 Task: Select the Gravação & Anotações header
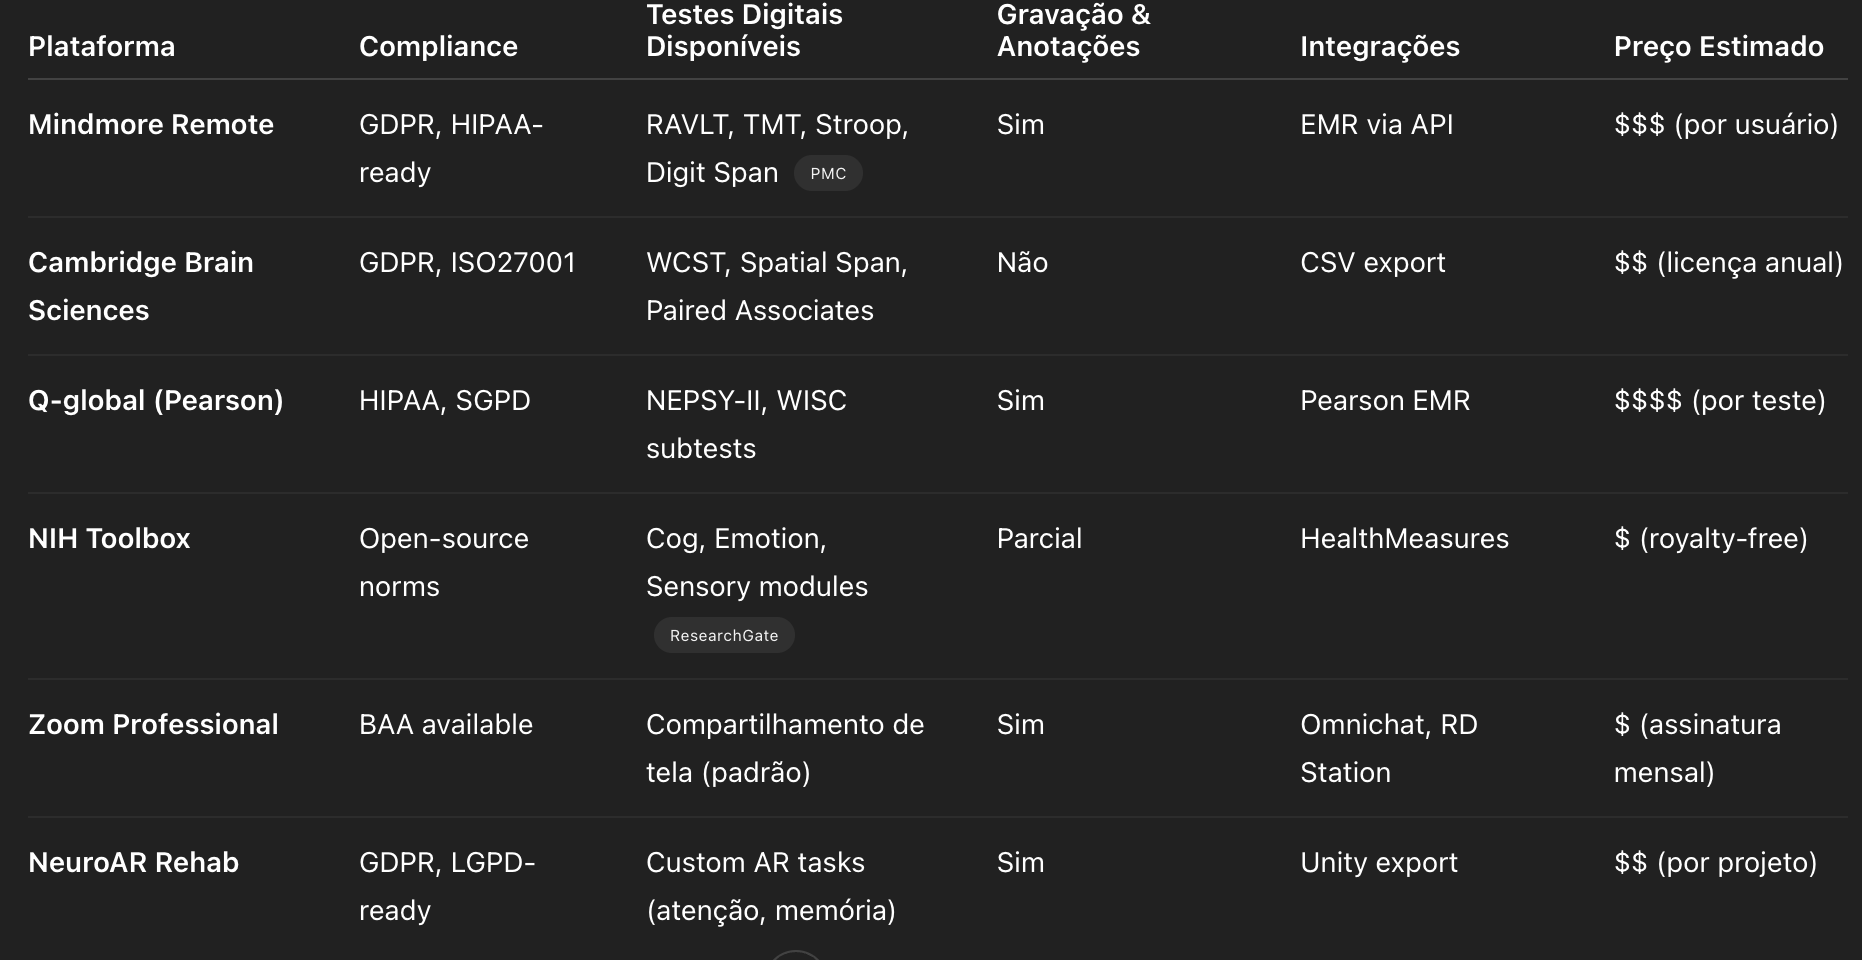(1074, 30)
